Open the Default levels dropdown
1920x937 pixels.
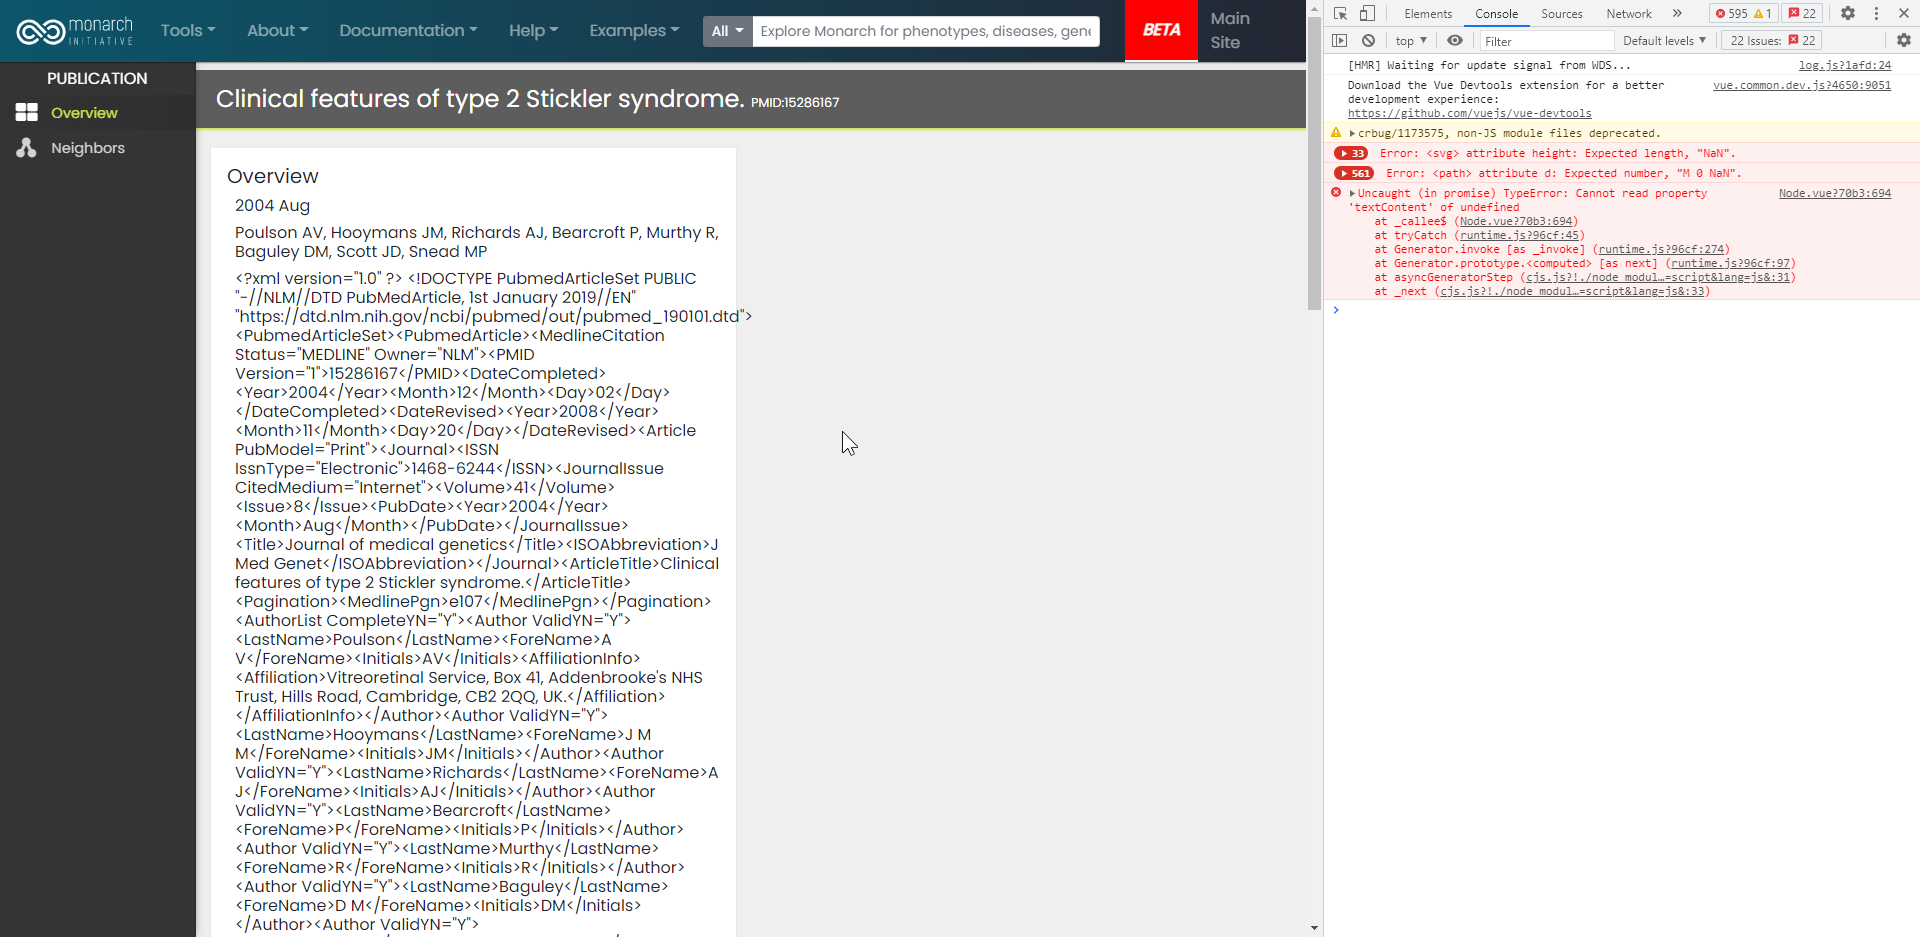(1663, 40)
